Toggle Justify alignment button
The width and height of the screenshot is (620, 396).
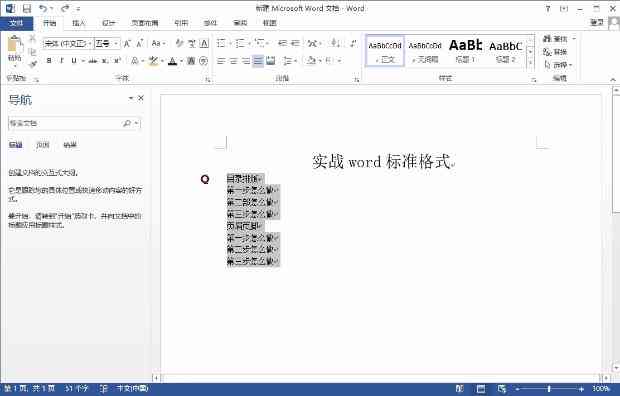258,61
